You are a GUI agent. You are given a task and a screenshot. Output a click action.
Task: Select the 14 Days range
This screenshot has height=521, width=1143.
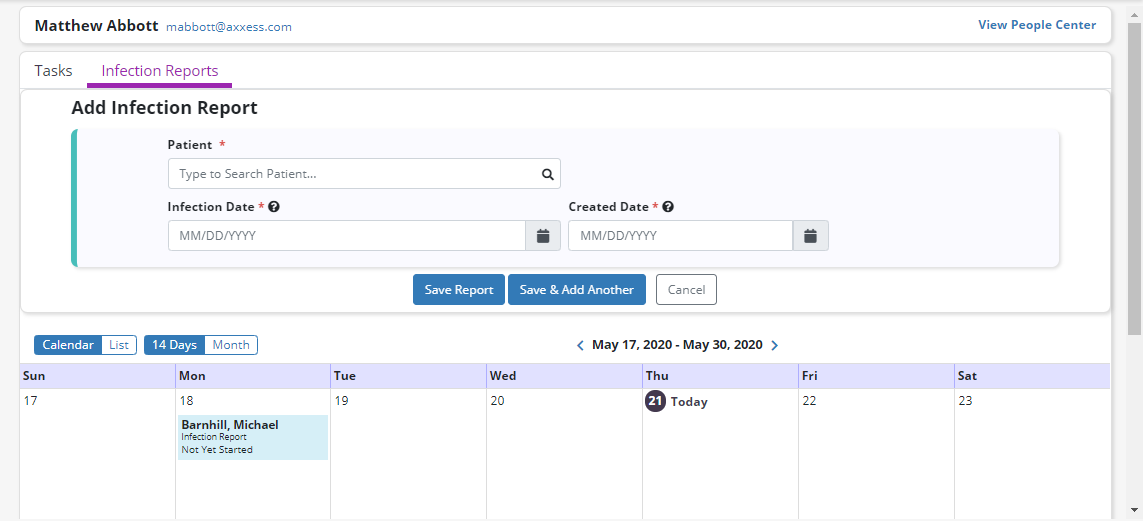click(175, 345)
